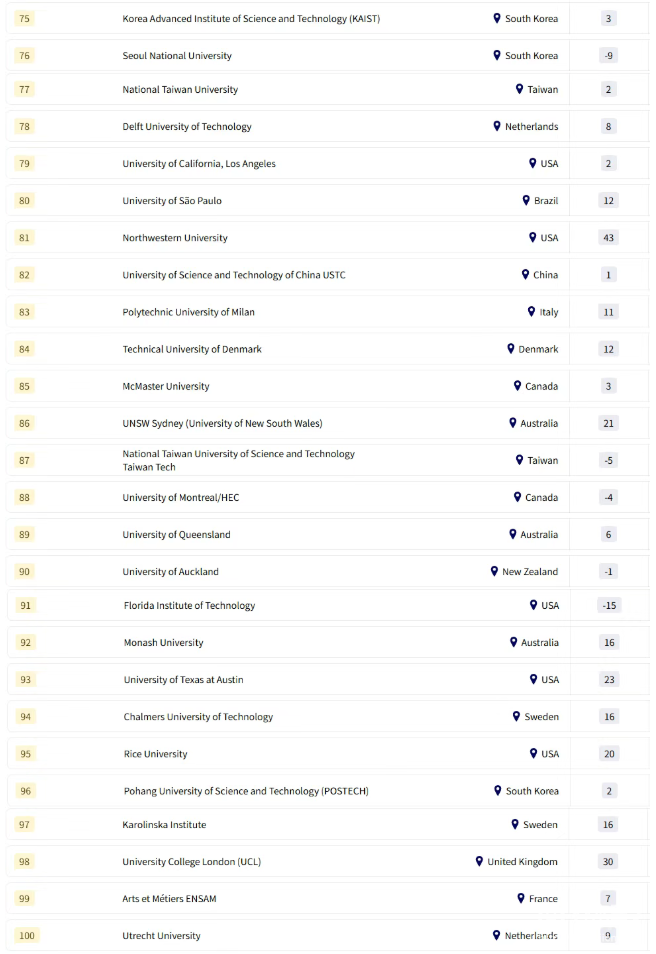
Task: Click Northwestern's rank change value 43
Action: [x=609, y=238]
